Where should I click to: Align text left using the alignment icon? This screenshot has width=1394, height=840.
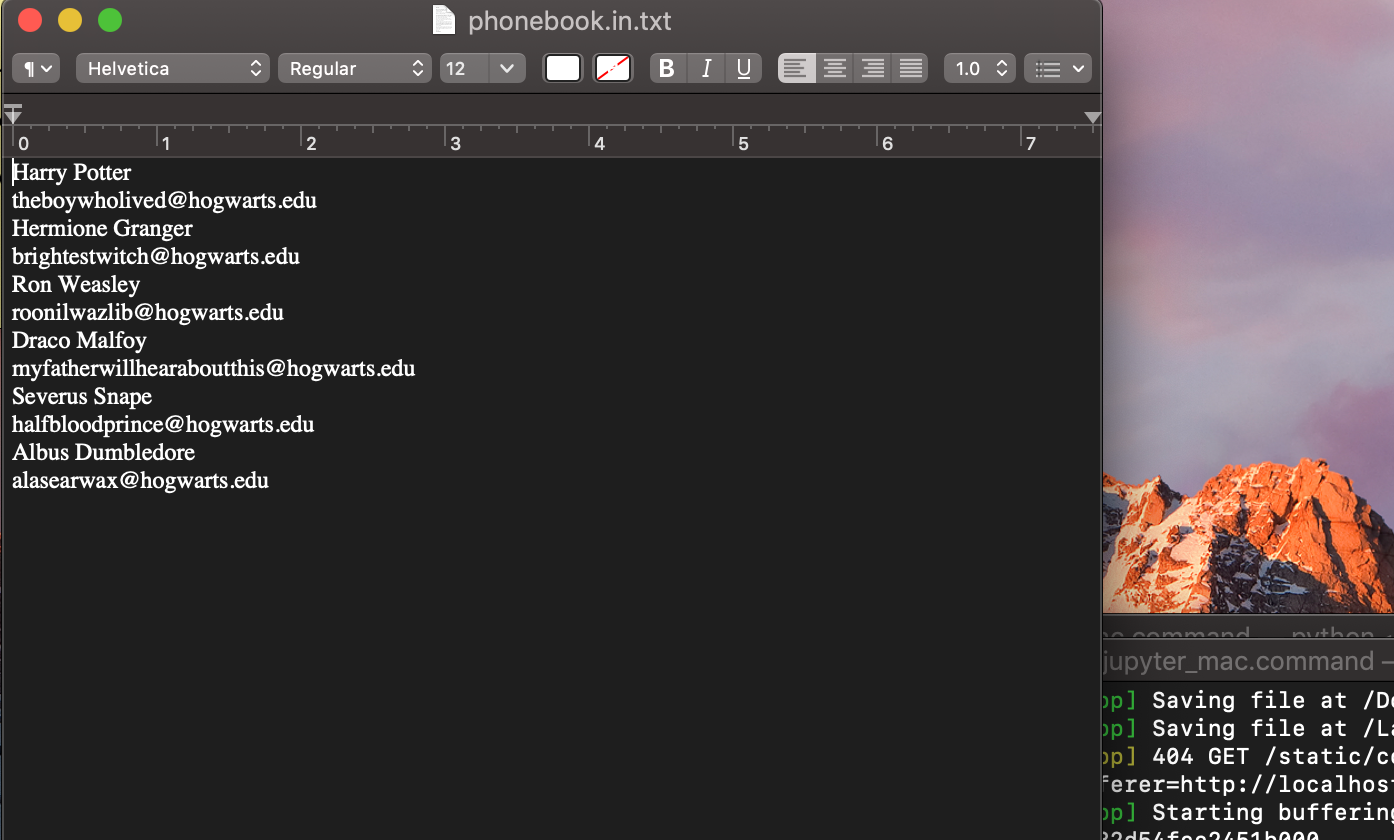pos(796,68)
